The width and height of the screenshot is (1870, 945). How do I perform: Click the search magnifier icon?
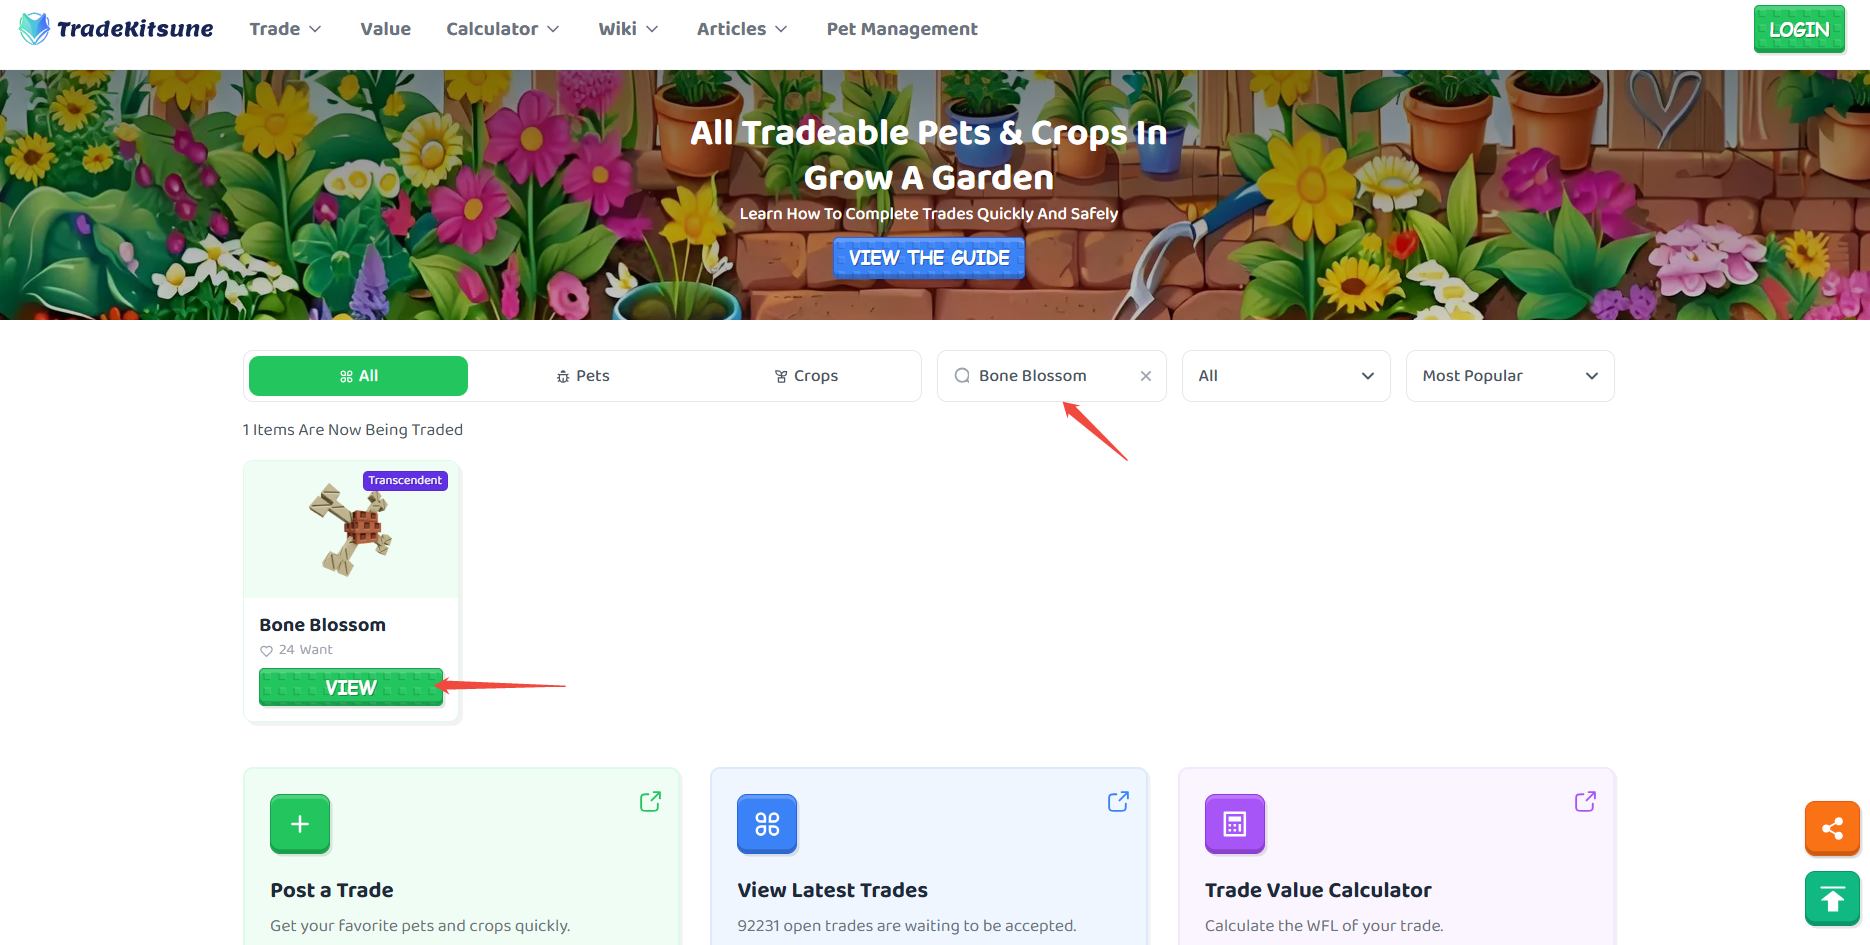(962, 376)
